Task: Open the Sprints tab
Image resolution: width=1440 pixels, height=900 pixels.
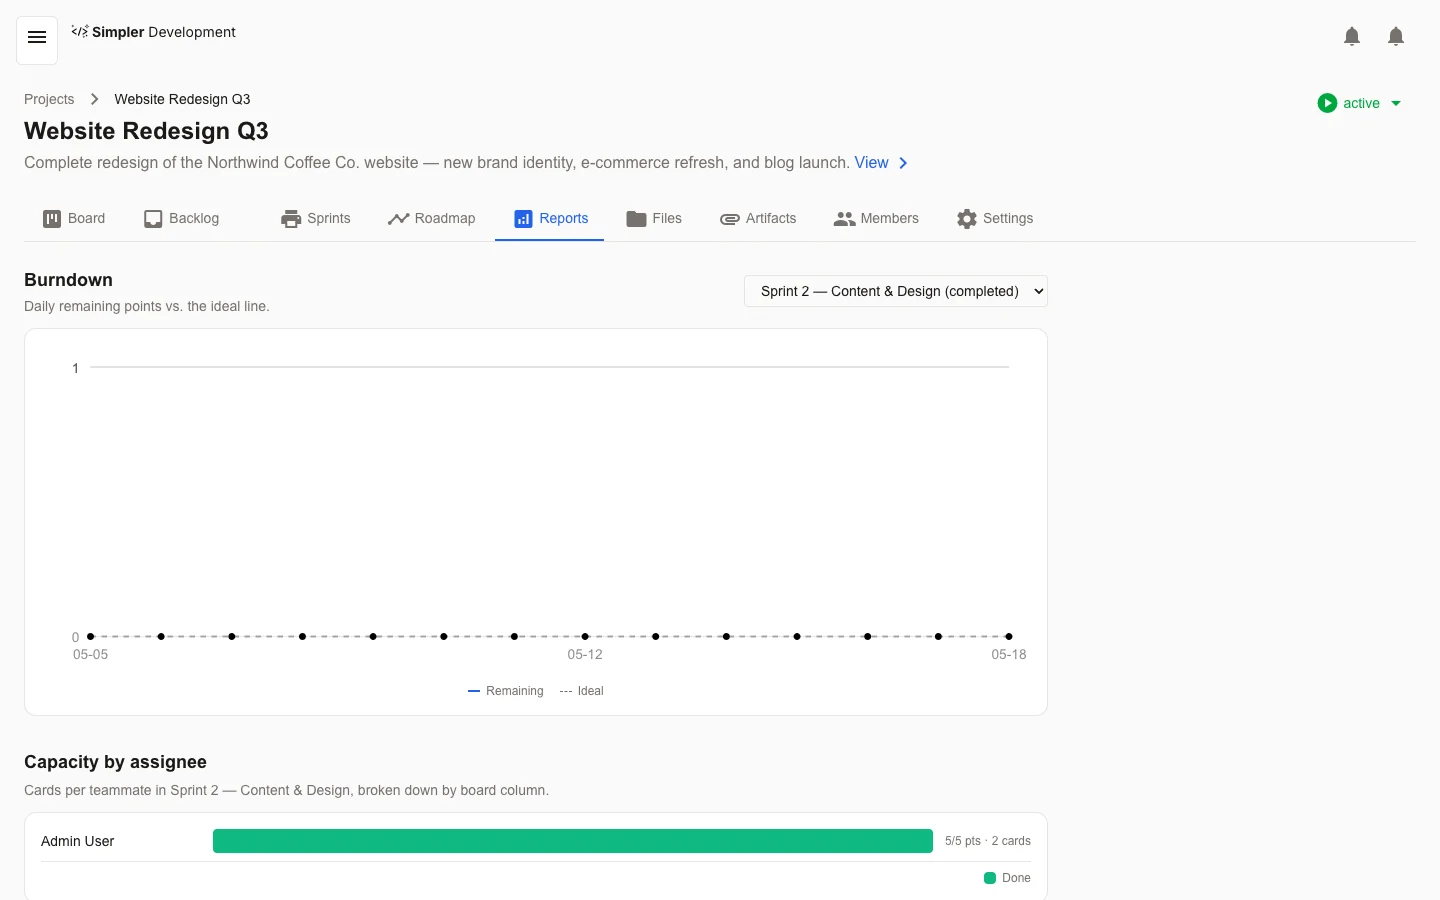Action: pos(316,219)
